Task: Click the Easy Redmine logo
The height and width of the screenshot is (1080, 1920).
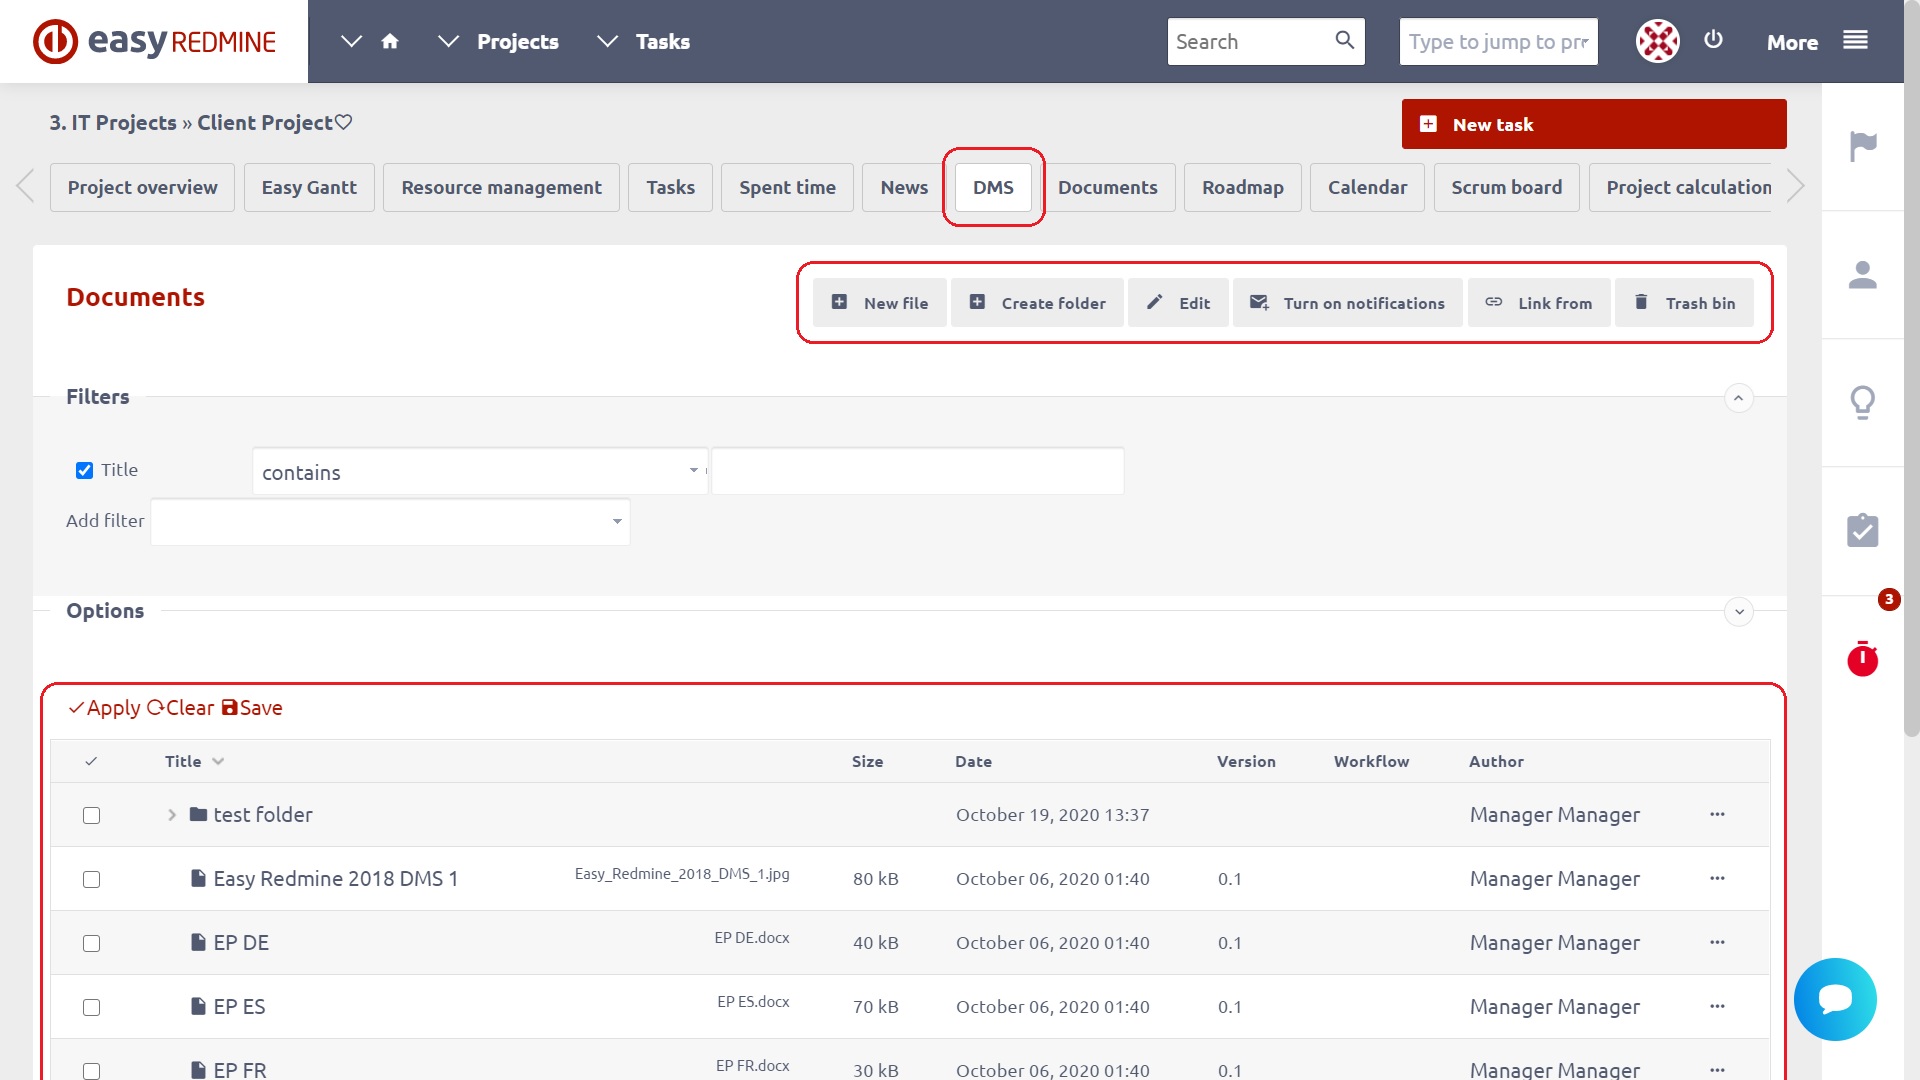Action: point(154,41)
